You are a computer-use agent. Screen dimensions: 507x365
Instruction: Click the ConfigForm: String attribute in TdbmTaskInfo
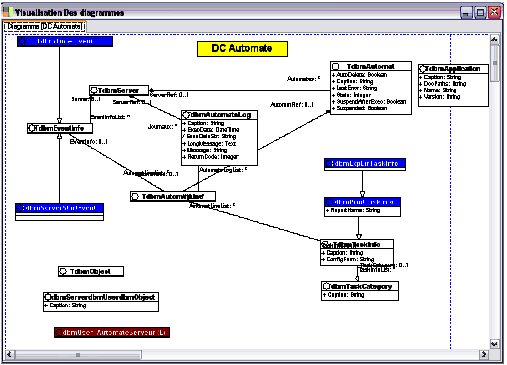coord(348,259)
